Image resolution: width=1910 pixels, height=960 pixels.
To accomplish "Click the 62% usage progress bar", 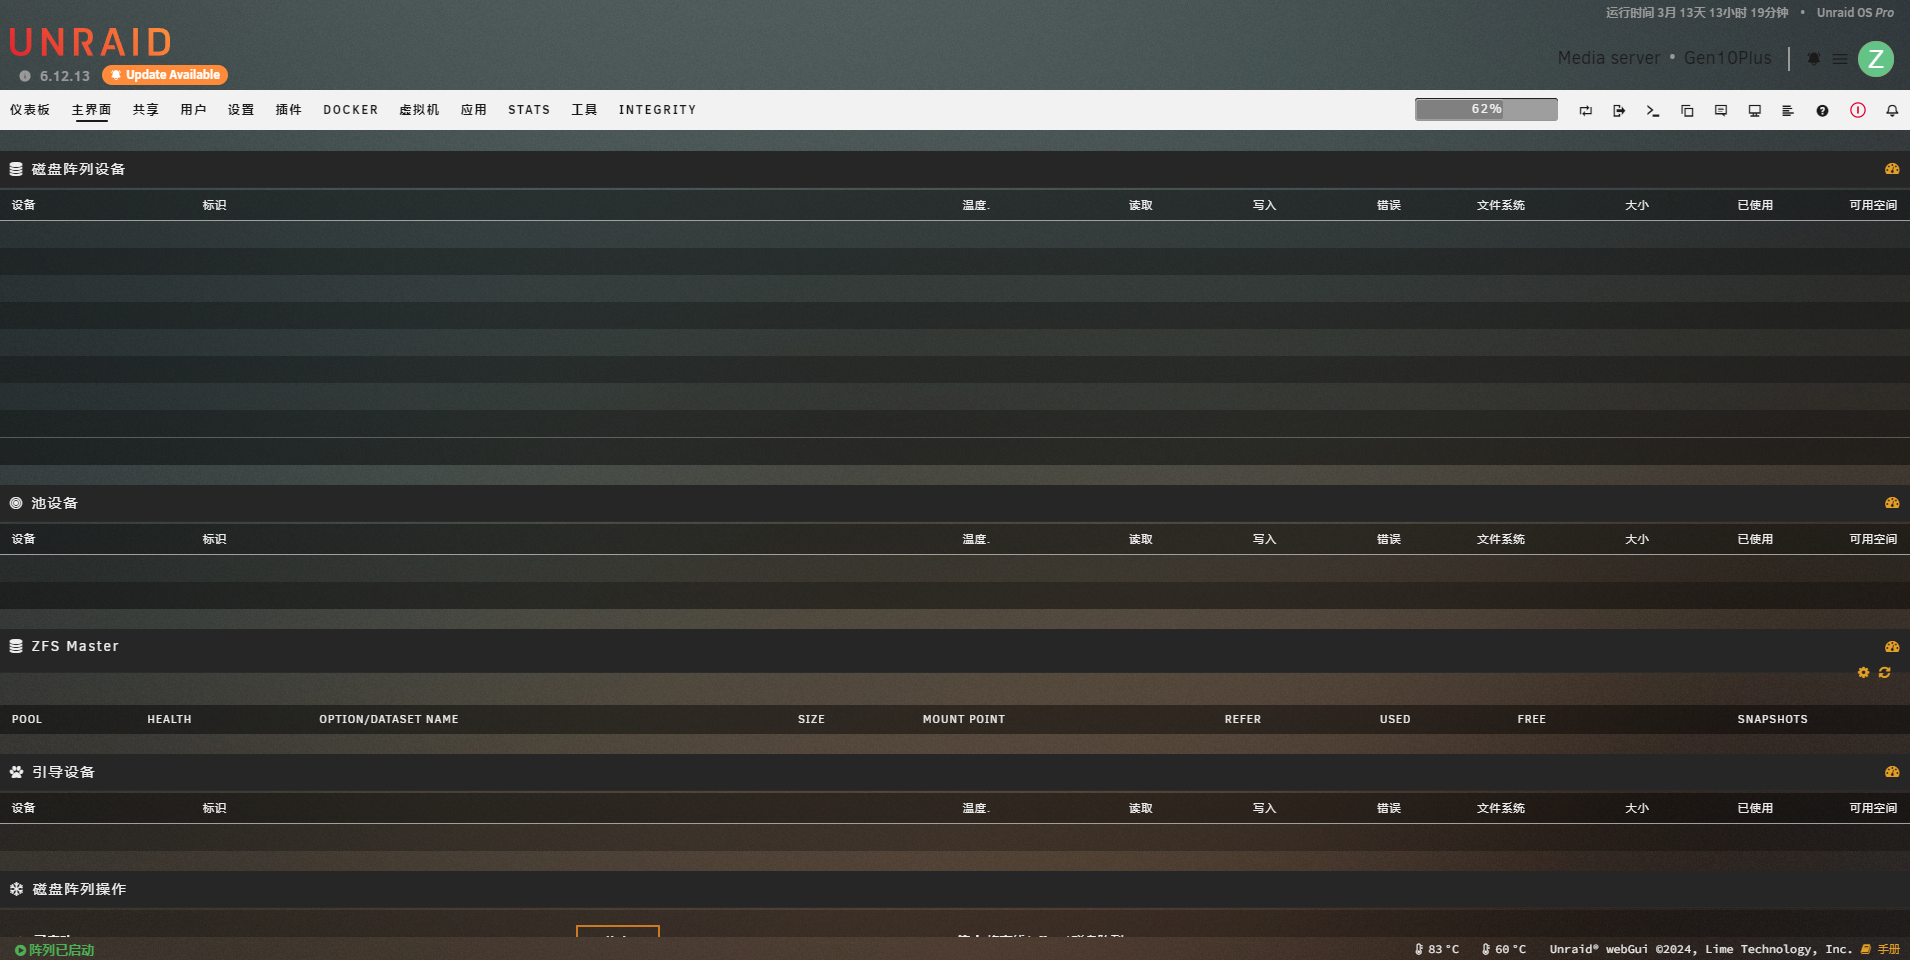I will click(x=1486, y=109).
